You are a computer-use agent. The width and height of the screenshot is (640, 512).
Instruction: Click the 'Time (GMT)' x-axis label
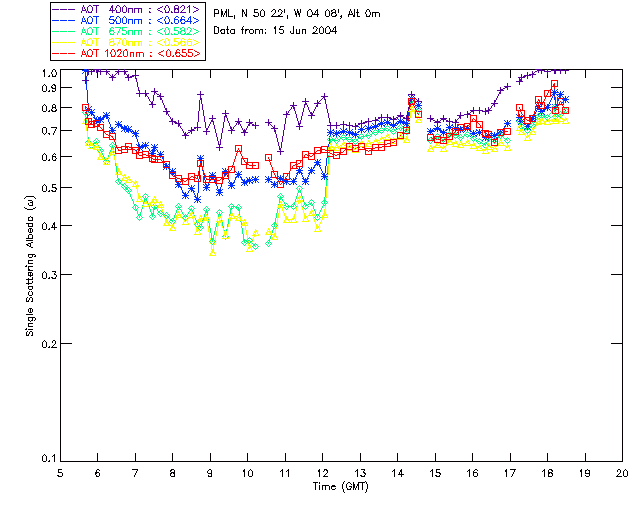[340, 486]
